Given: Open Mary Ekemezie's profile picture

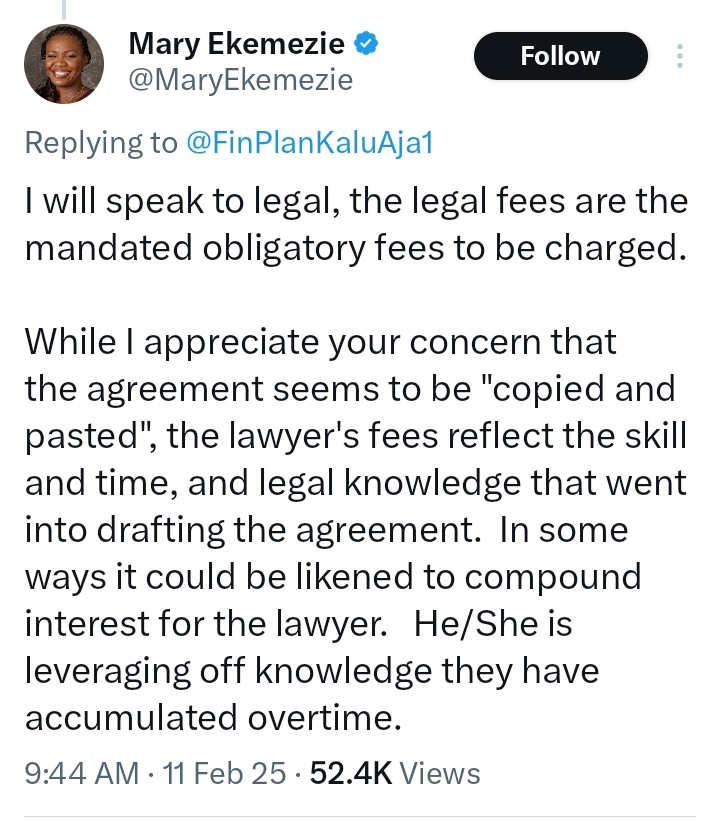Looking at the screenshot, I should pos(63,63).
